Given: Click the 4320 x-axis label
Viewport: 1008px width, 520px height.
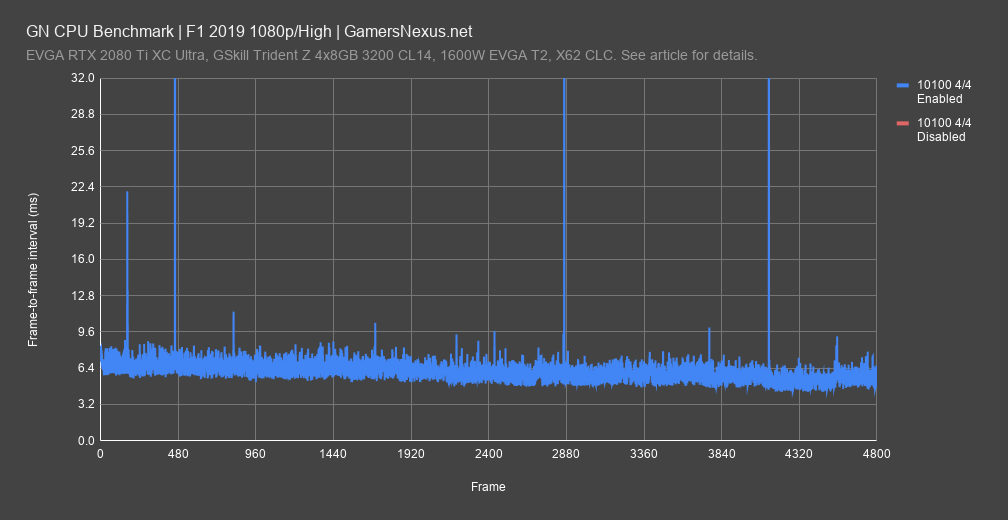Looking at the screenshot, I should [x=799, y=453].
